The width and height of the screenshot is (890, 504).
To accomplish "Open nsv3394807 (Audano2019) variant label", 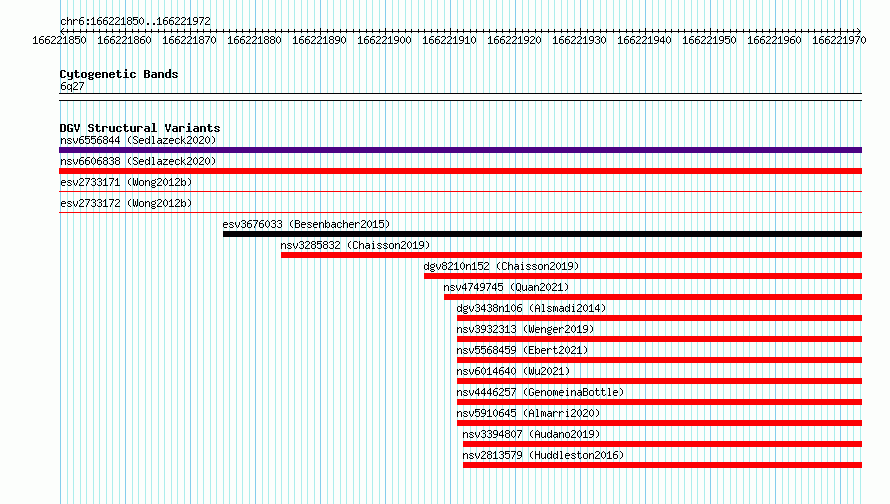I will pos(531,434).
